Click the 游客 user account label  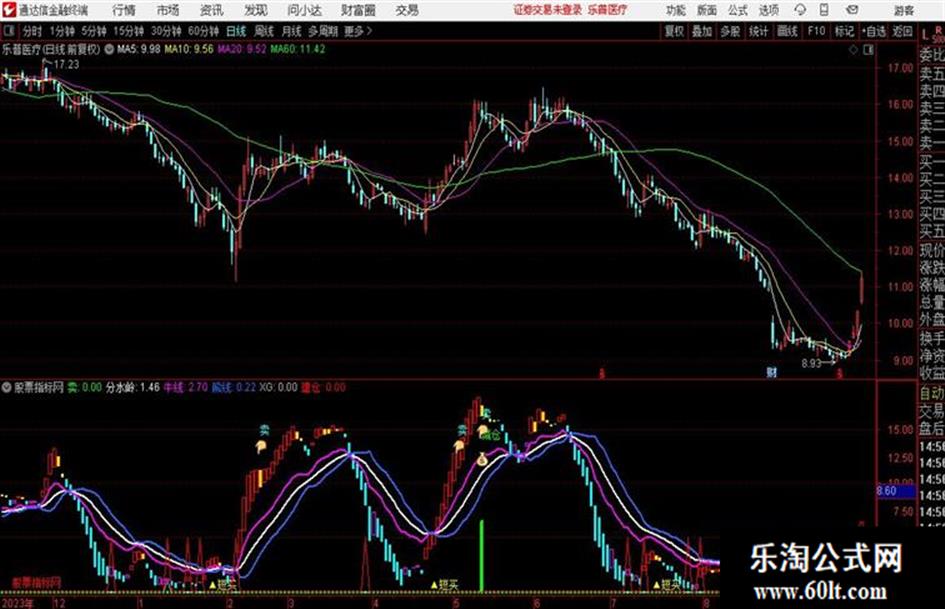[x=904, y=10]
